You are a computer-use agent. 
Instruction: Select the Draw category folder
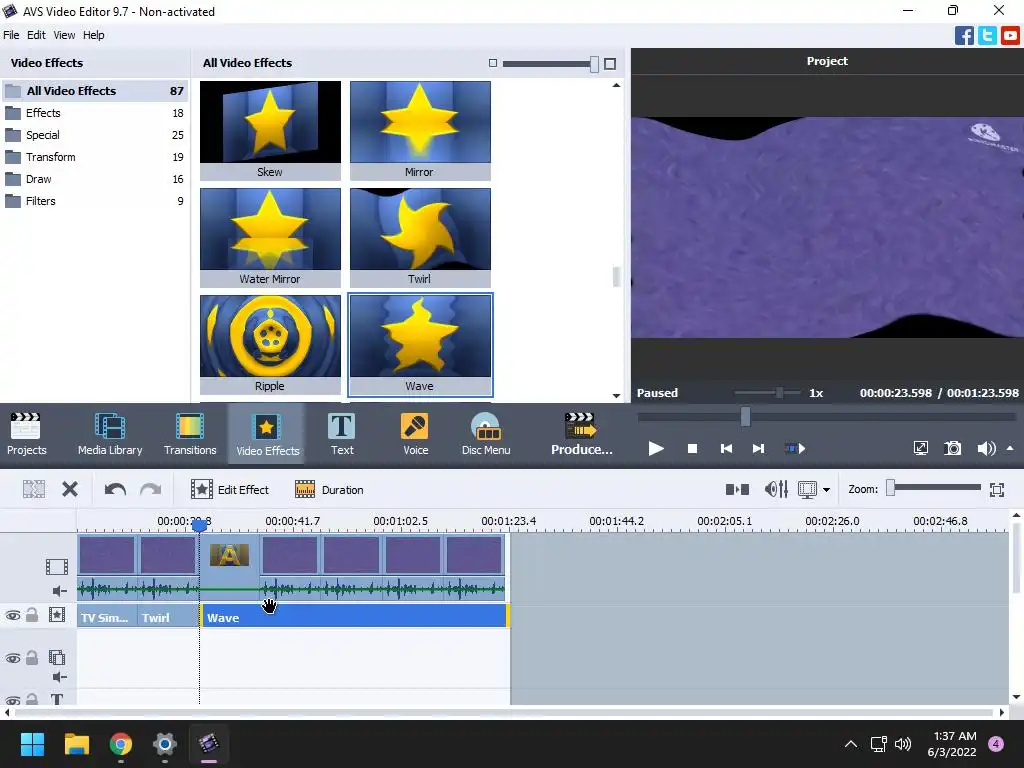(95, 179)
